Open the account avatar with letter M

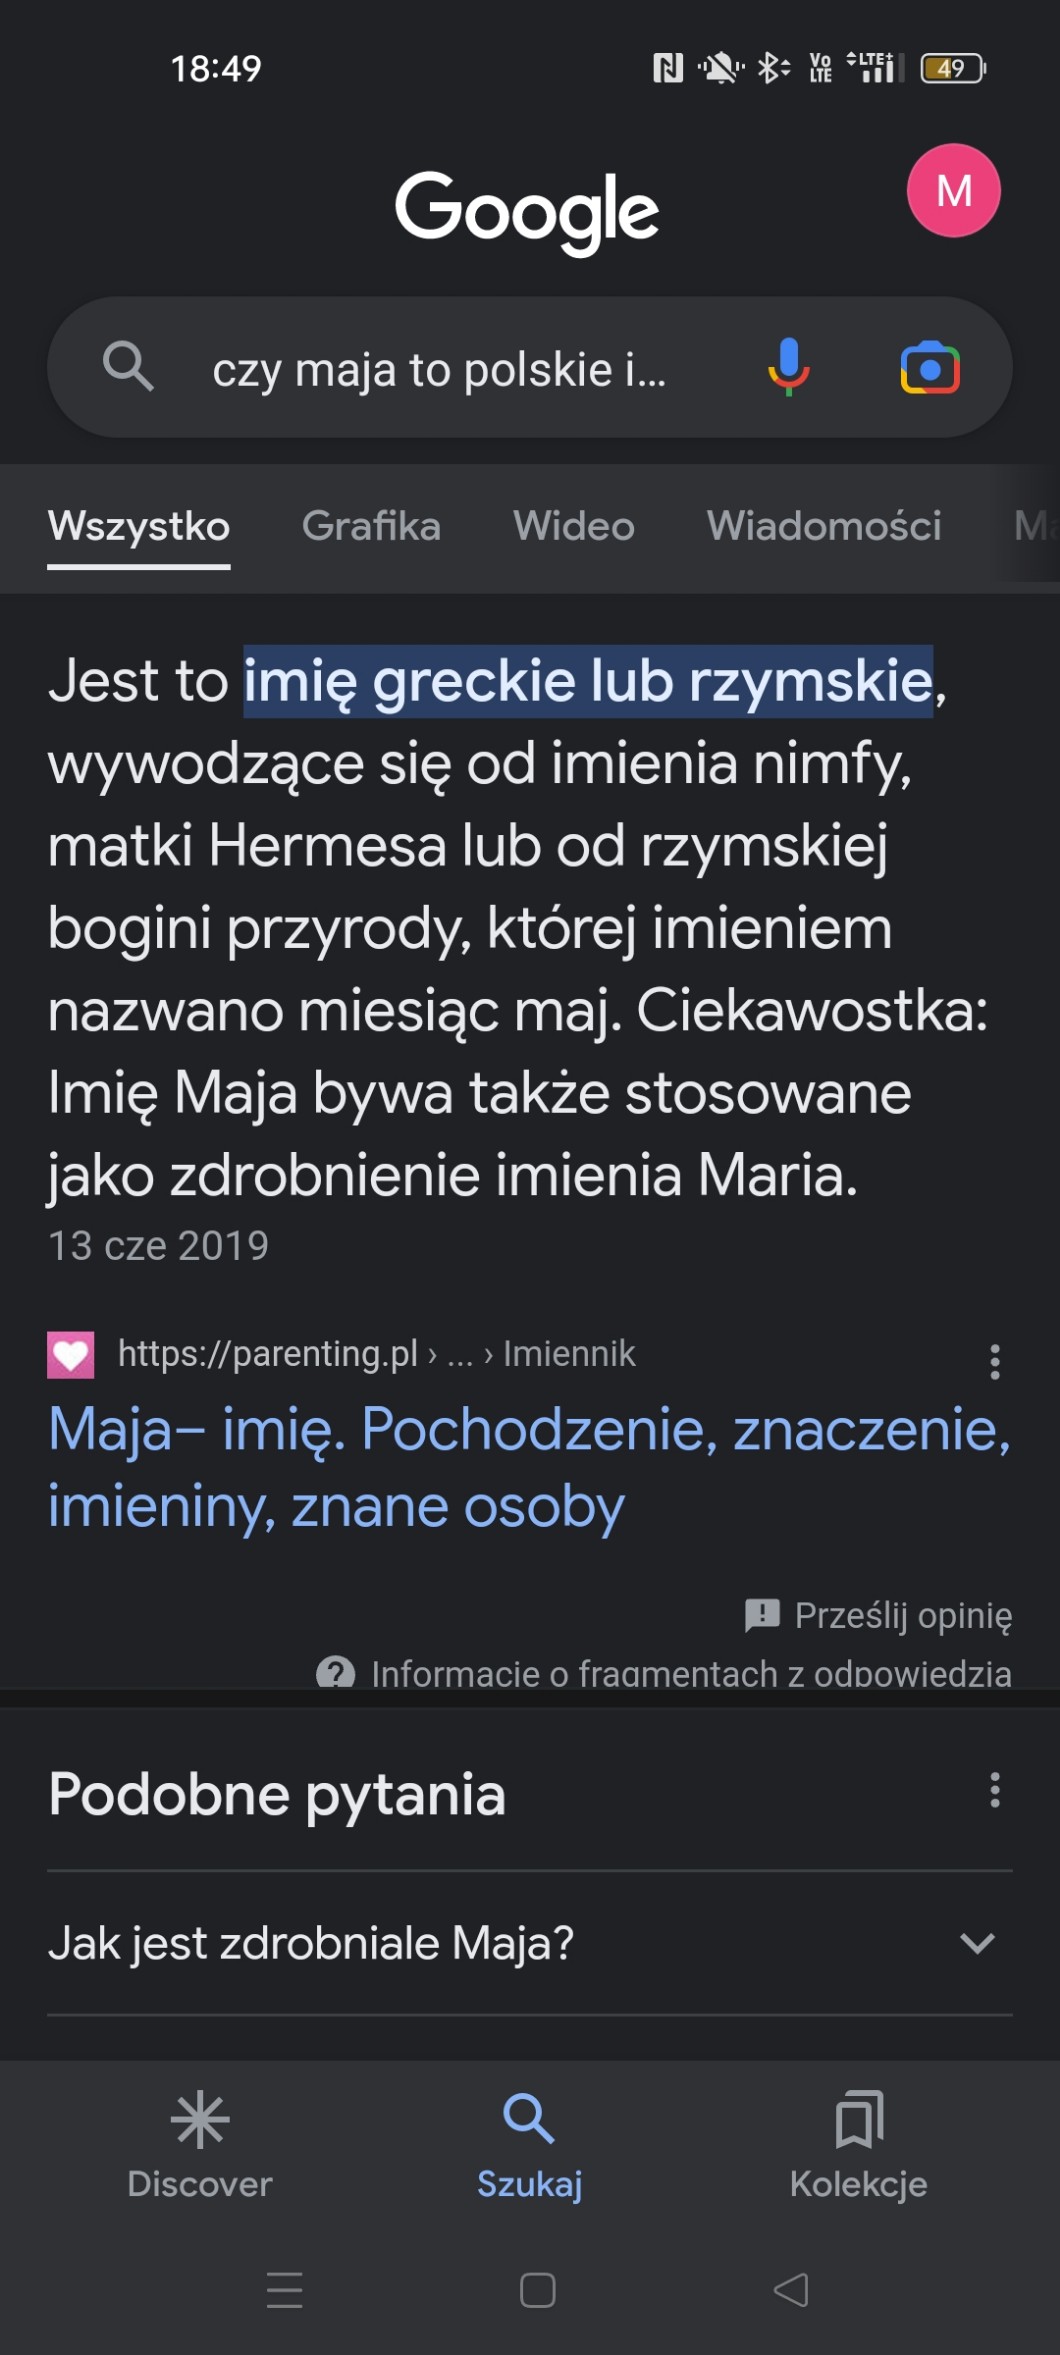coord(953,191)
